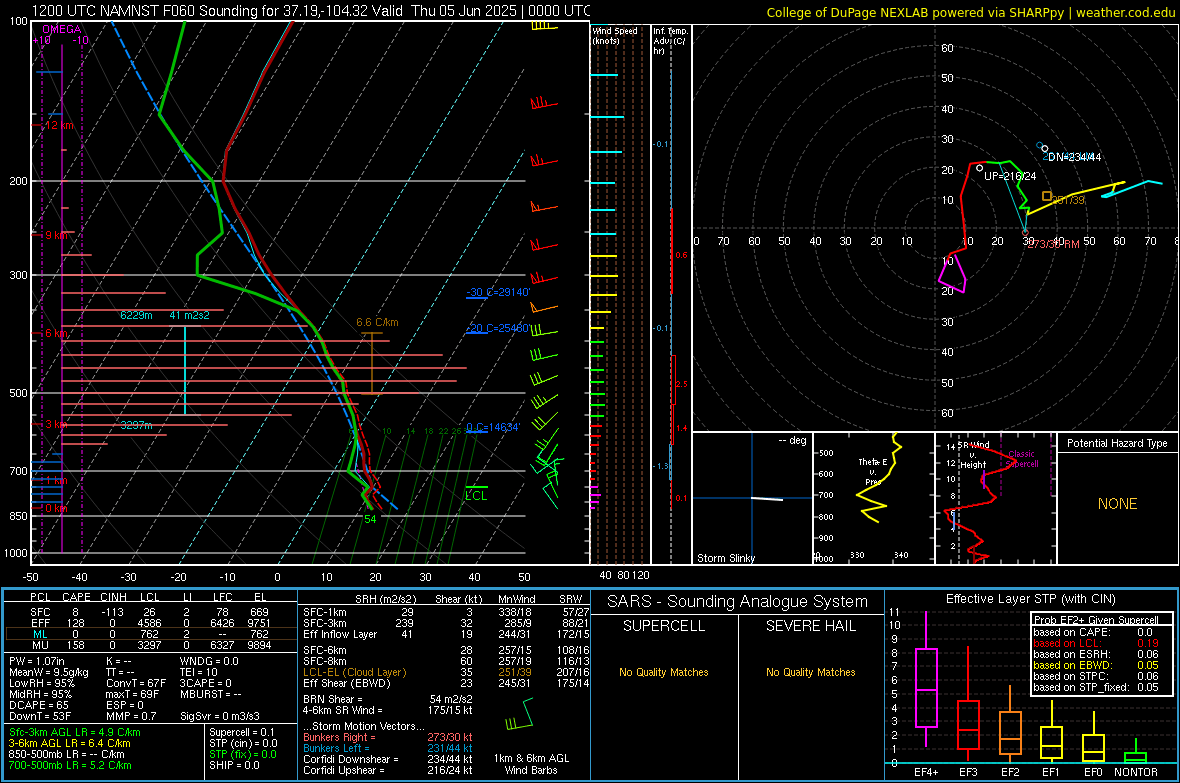
Task: Click No Quality Matches under SUPERCELL
Action: point(664,672)
